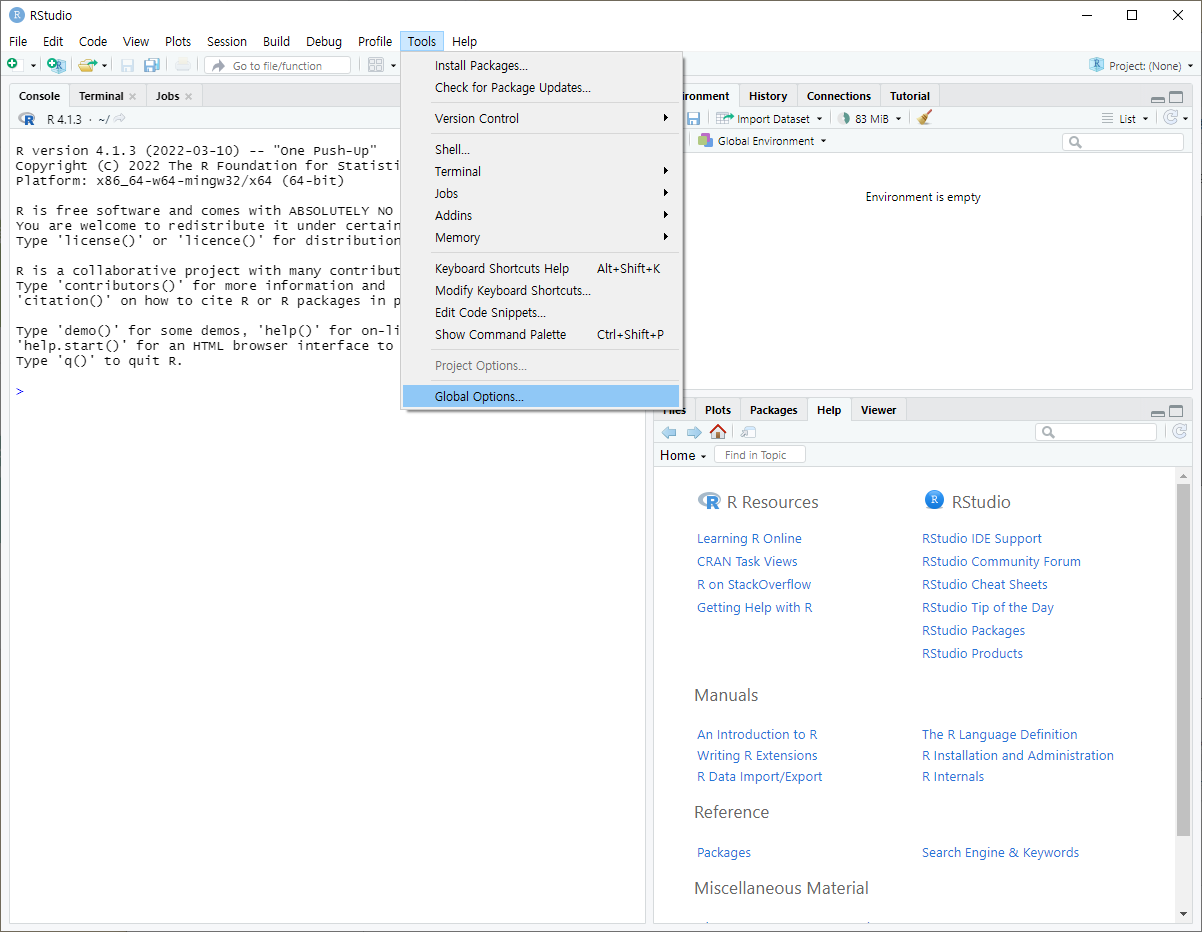Open the New File dropdown arrow
1202x932 pixels.
coord(32,66)
